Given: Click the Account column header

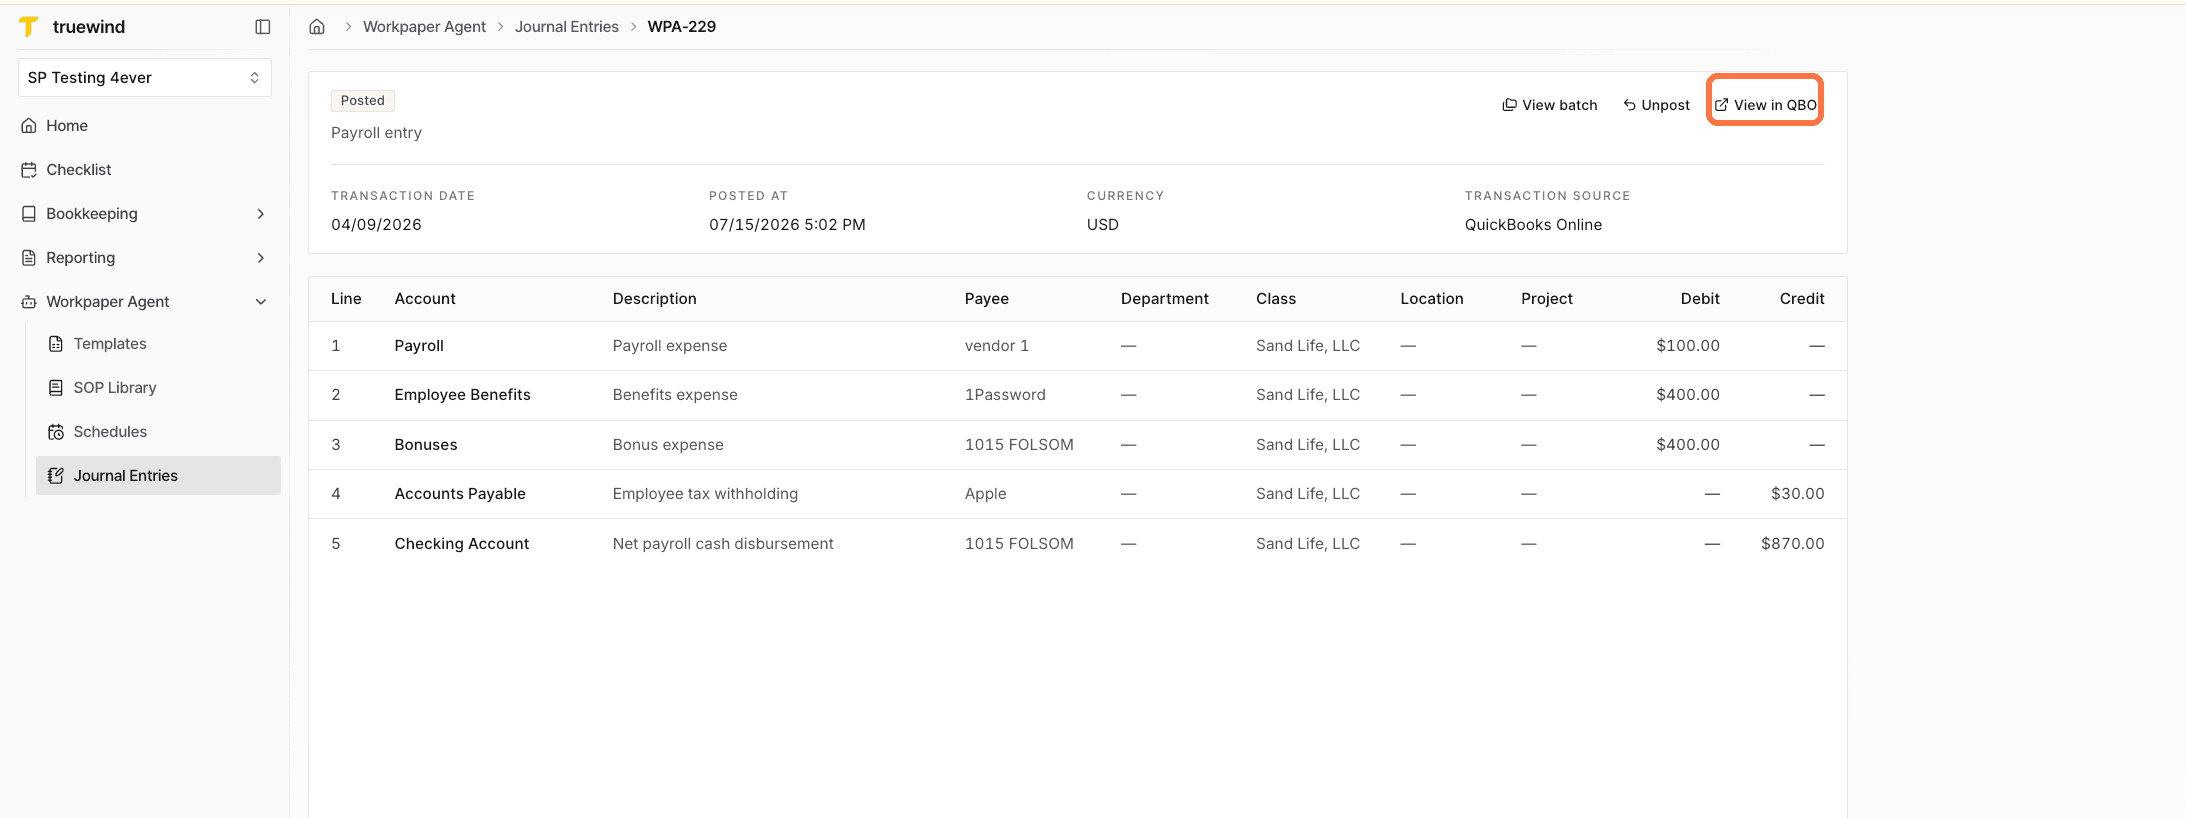Looking at the screenshot, I should [x=425, y=299].
